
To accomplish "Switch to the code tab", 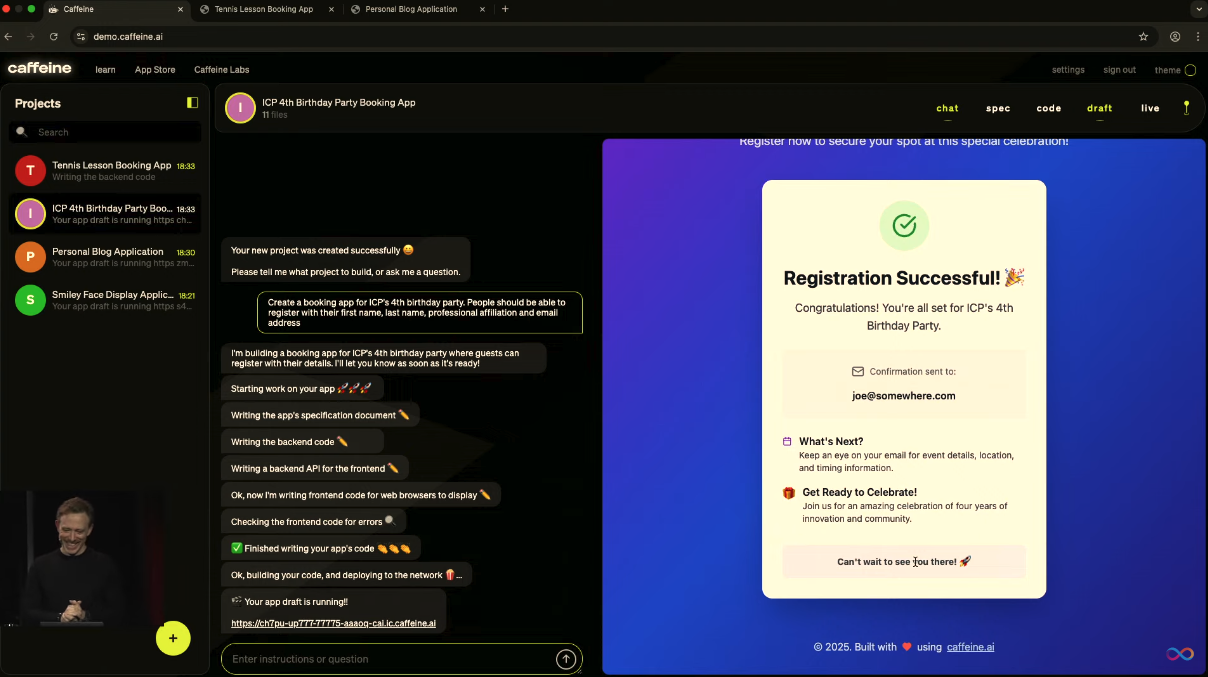I will click(1049, 108).
